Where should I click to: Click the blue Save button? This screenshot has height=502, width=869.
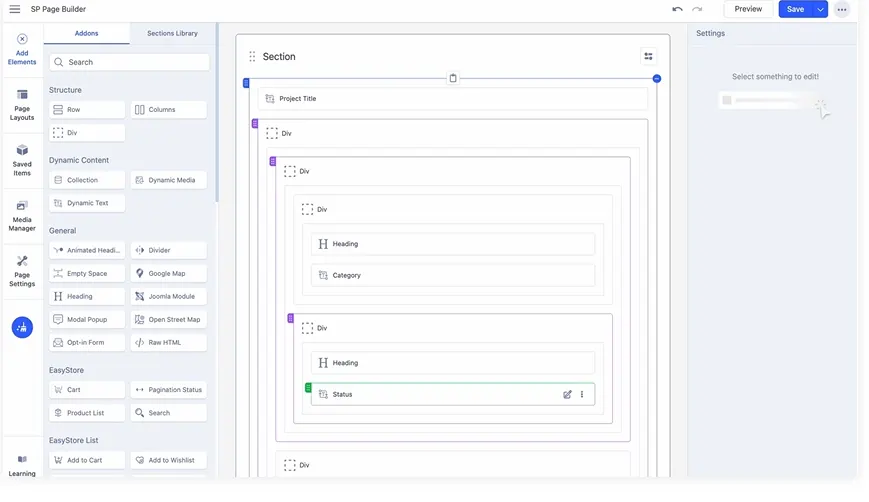tap(795, 9)
